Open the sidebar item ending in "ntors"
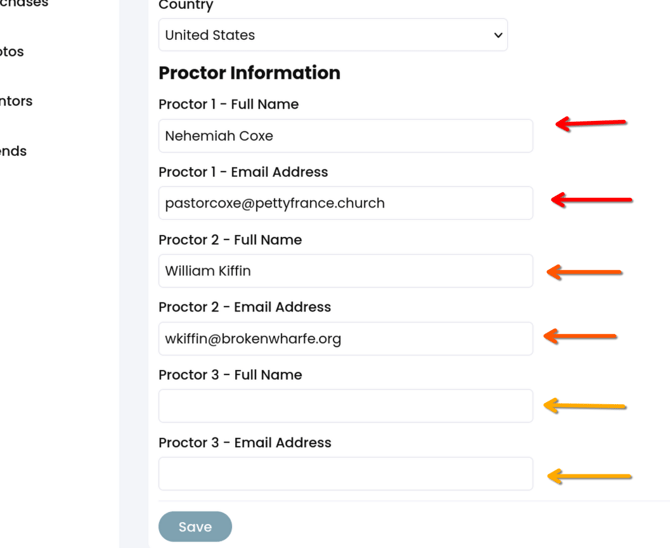Viewport: 670px width, 548px height. [17, 101]
